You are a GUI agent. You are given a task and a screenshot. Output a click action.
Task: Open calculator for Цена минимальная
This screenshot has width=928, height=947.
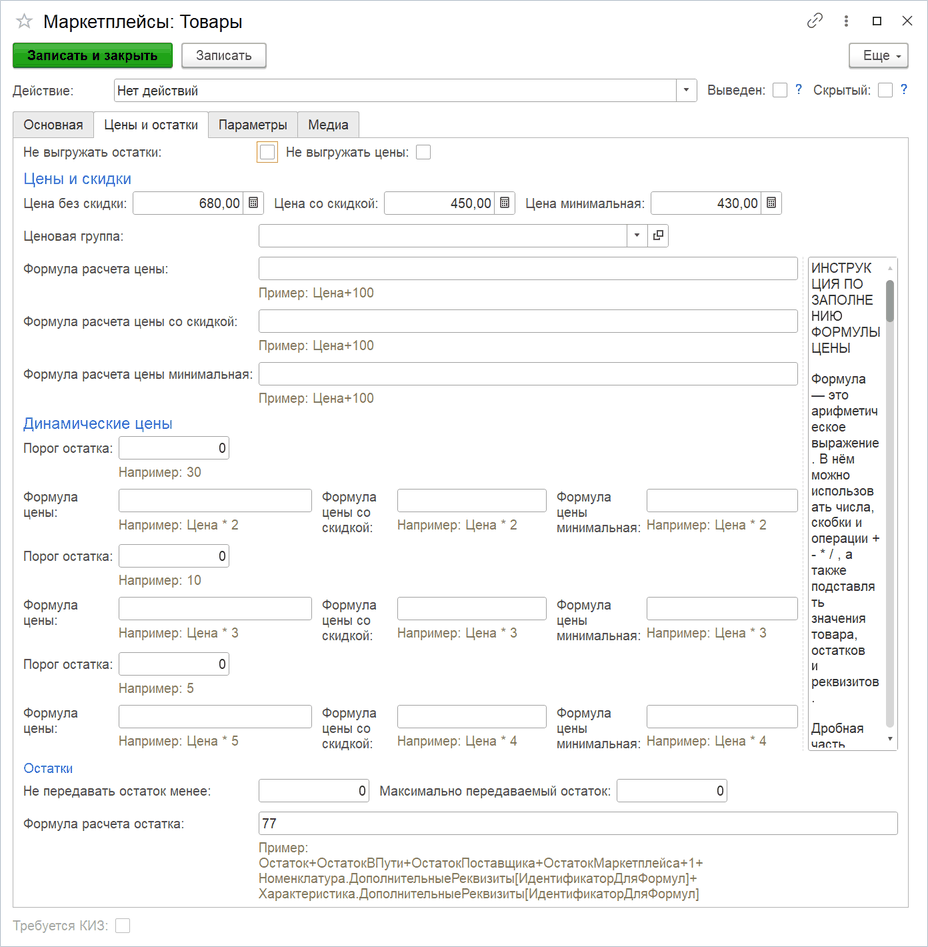pos(771,203)
